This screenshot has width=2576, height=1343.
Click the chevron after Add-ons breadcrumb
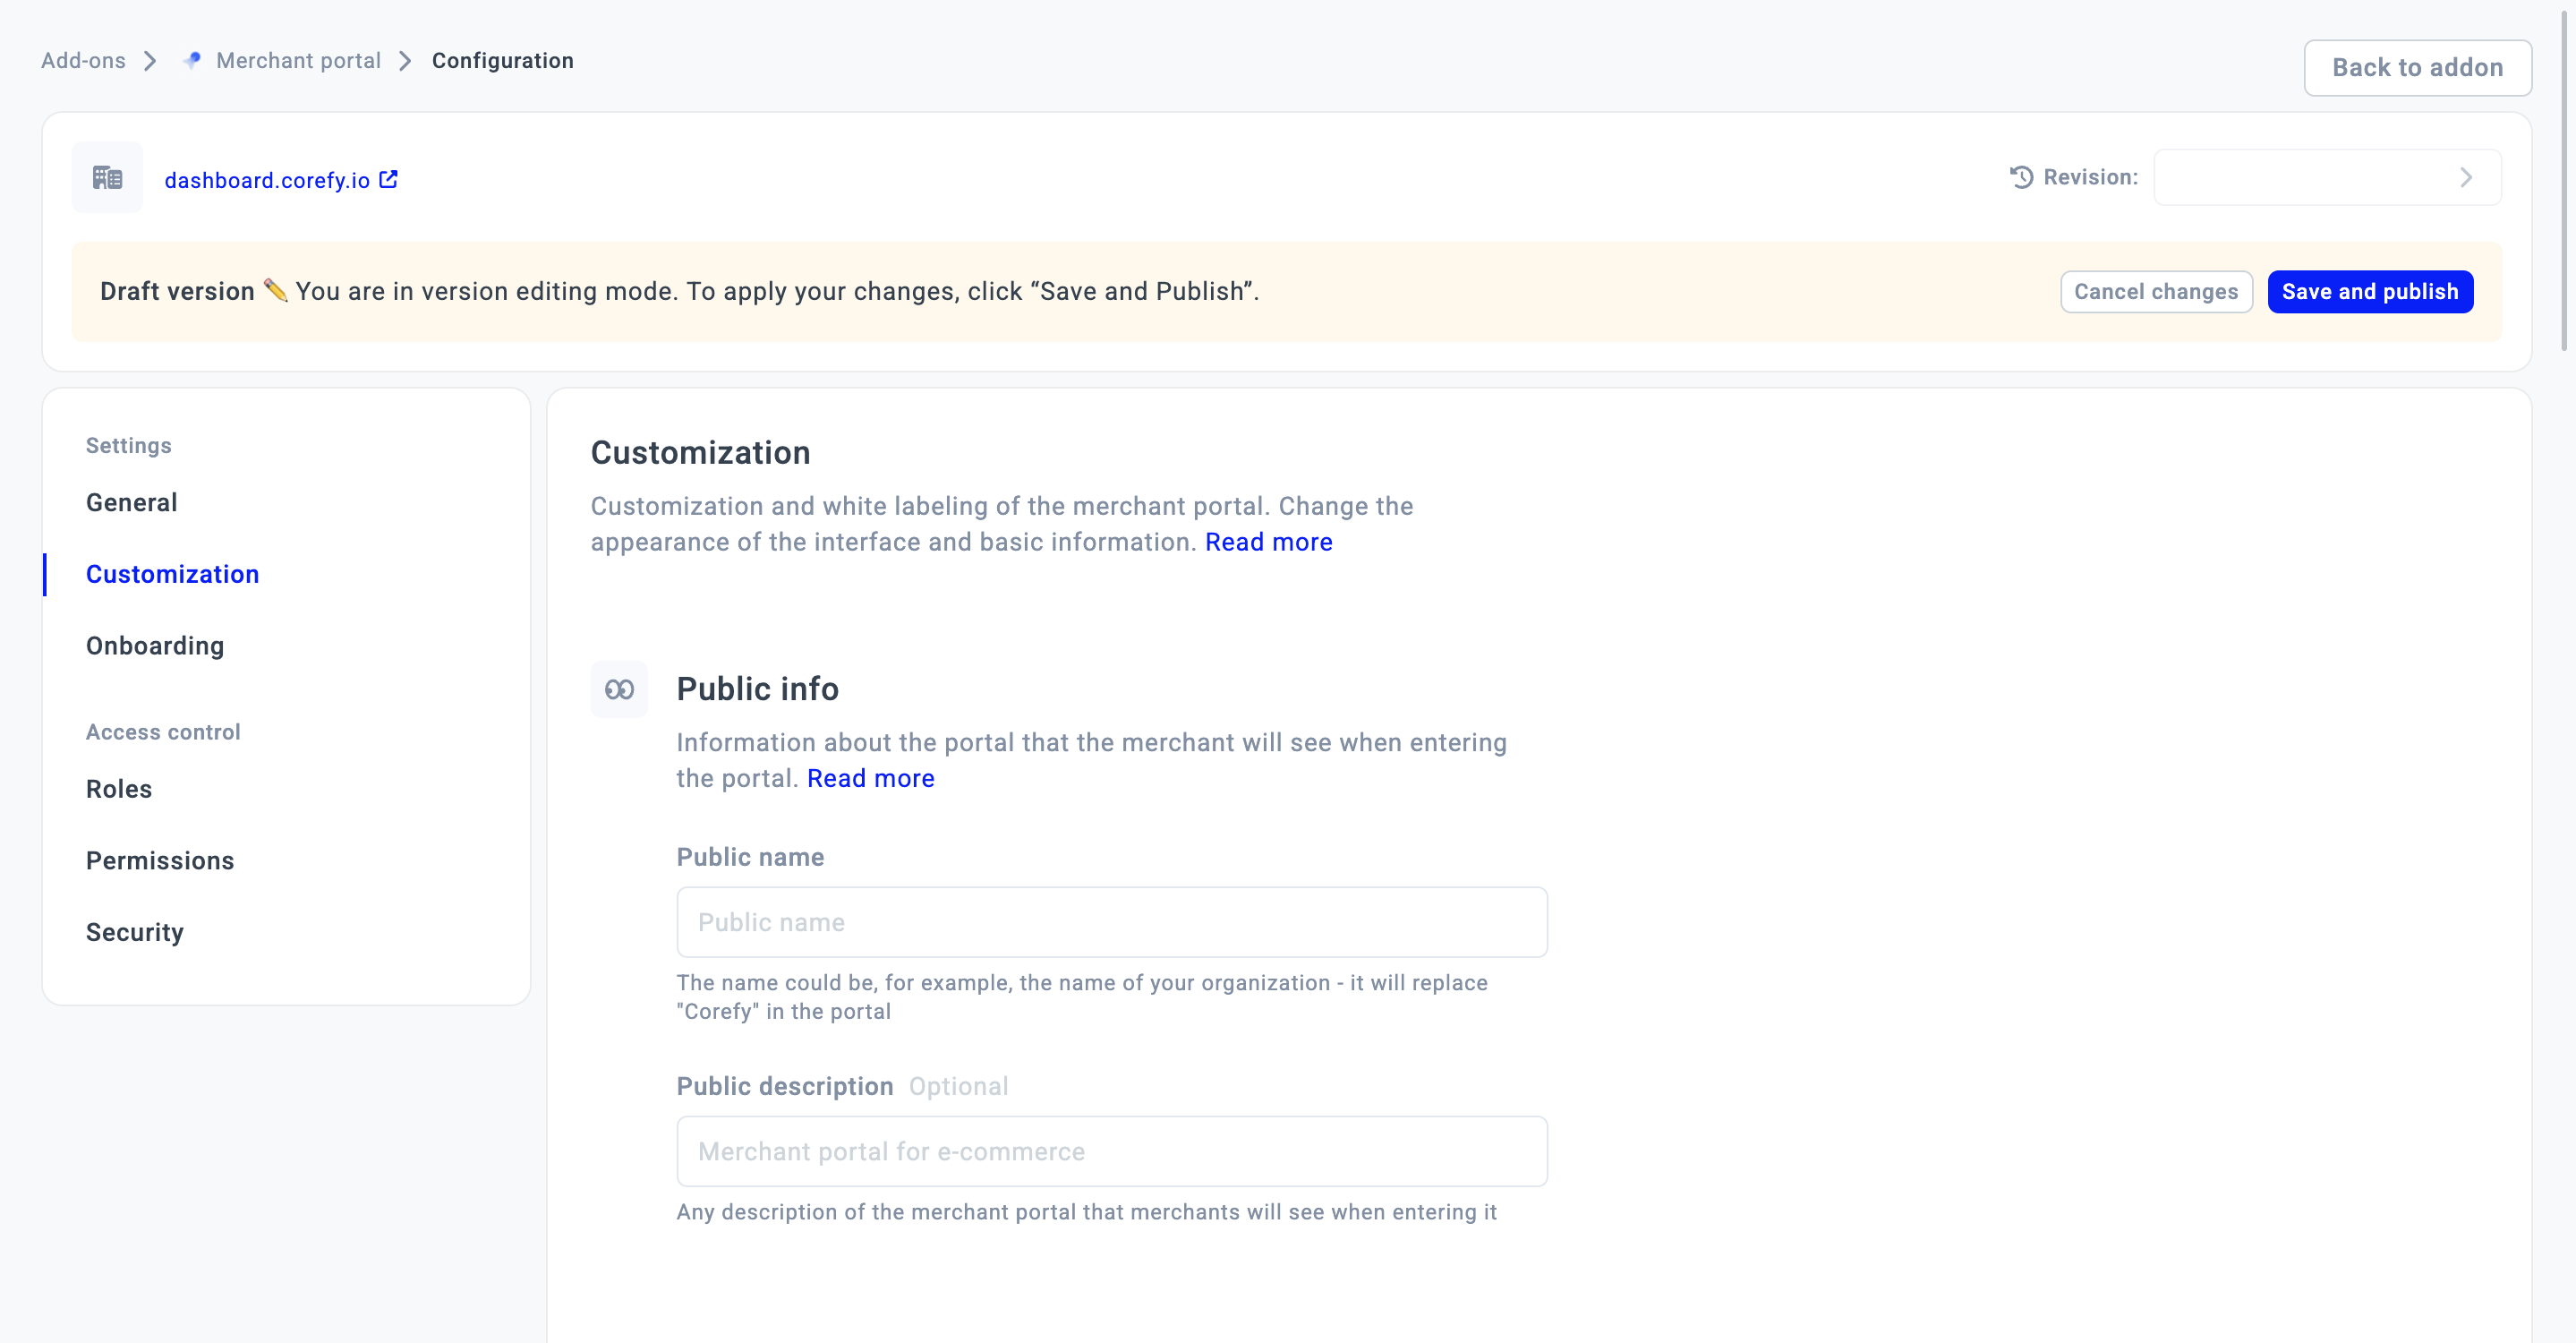pos(151,61)
